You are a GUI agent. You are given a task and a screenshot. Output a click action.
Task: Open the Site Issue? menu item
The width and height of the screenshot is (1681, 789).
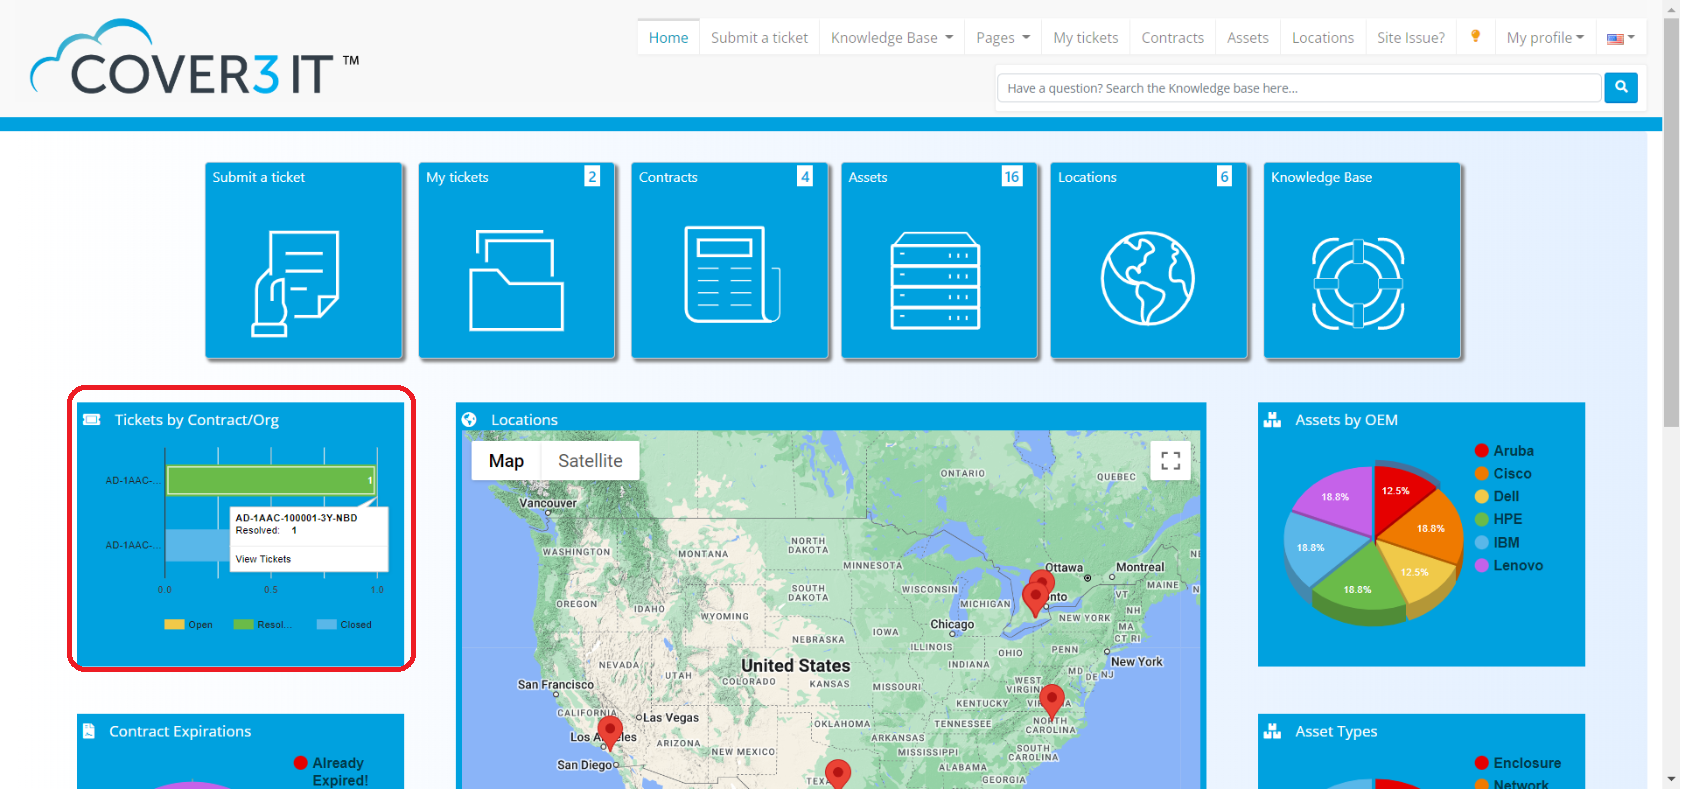[1410, 38]
